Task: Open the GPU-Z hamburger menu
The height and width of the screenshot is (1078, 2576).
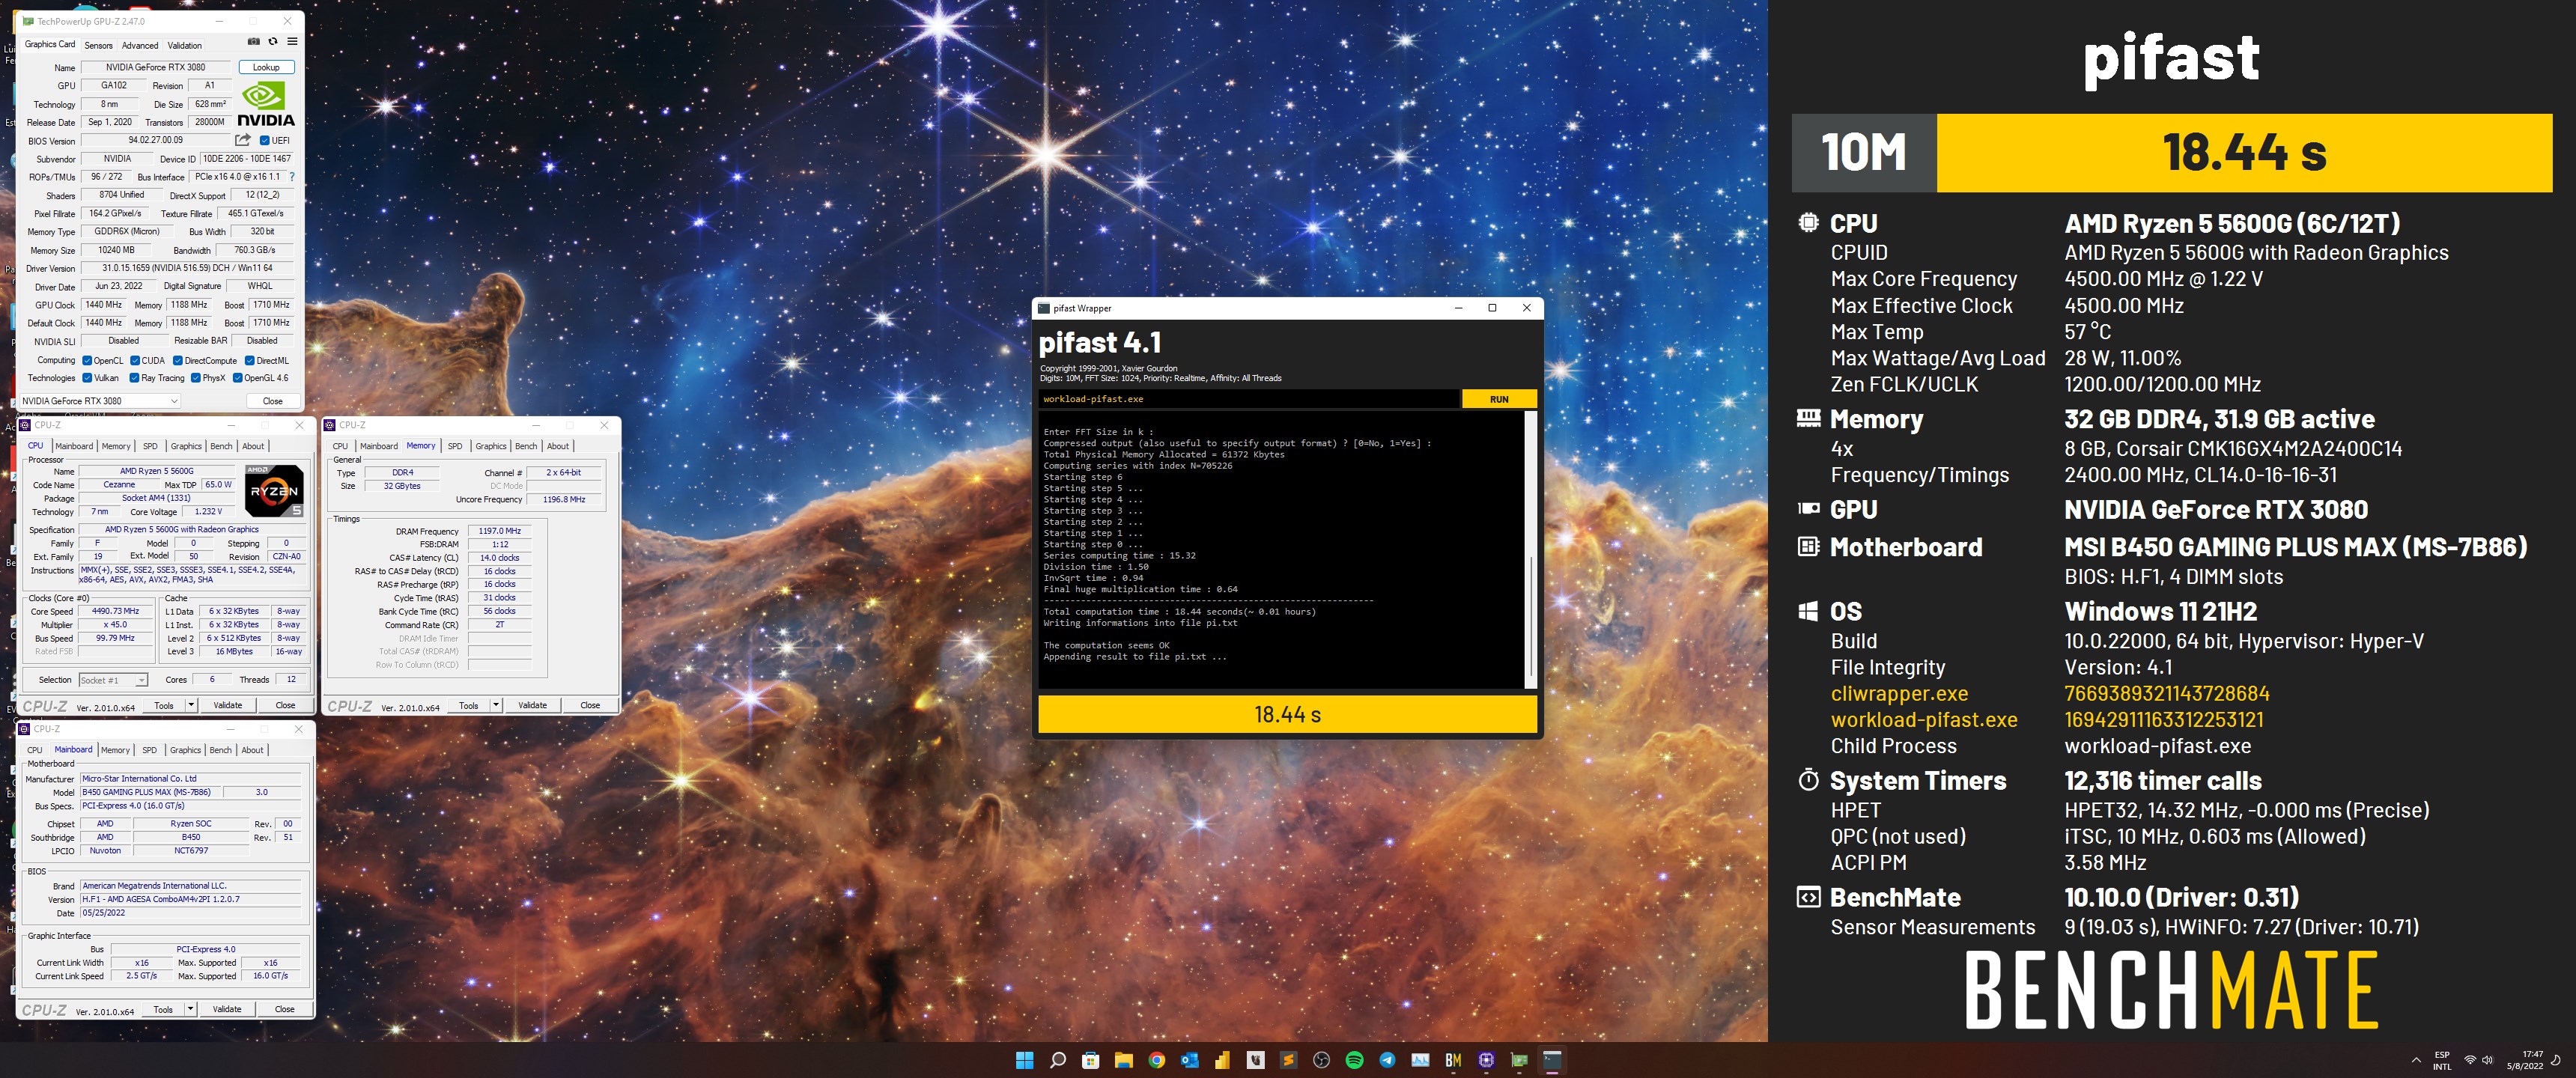Action: (292, 42)
